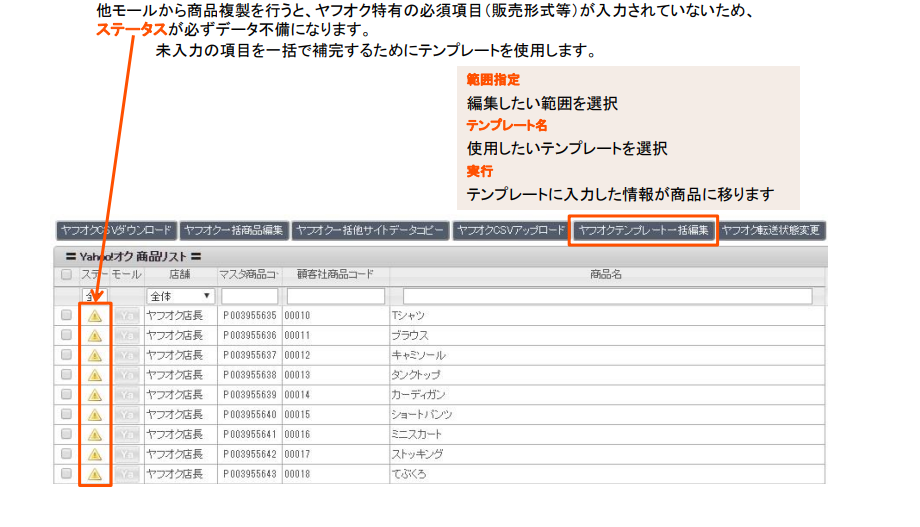Click Ya mall icon in タンクトップ row
The image size is (920, 527).
point(127,375)
